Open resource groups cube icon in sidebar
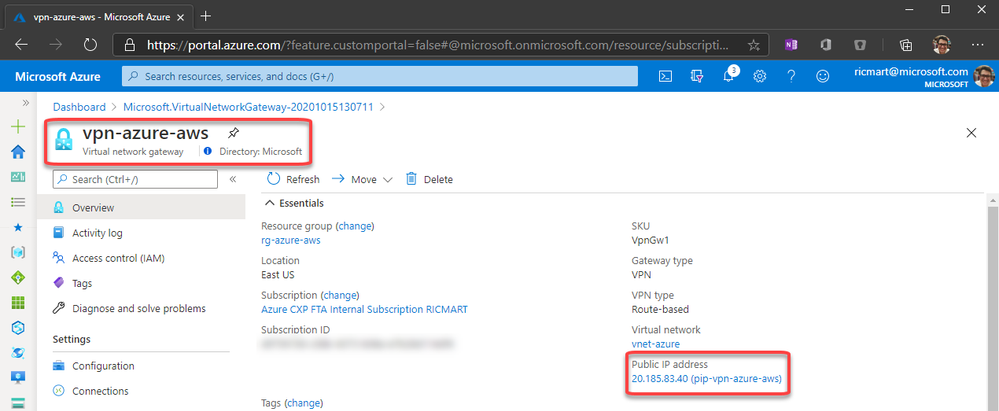Viewport: 999px width, 411px height. pos(18,252)
